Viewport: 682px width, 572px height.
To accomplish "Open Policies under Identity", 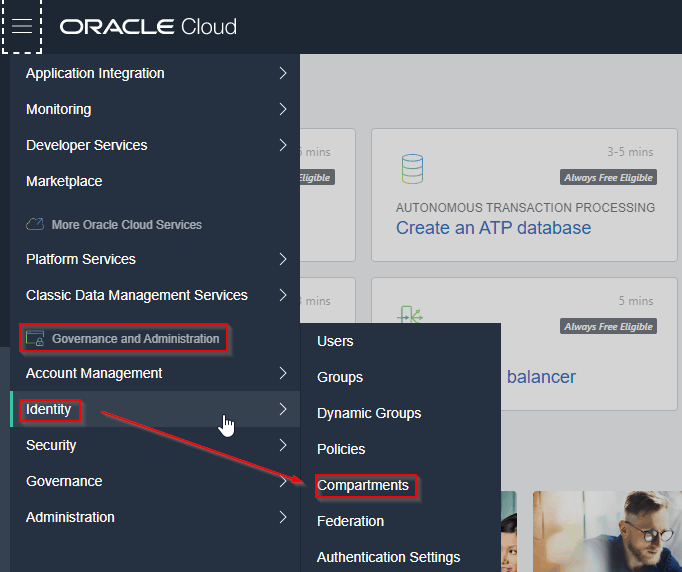I will 341,449.
